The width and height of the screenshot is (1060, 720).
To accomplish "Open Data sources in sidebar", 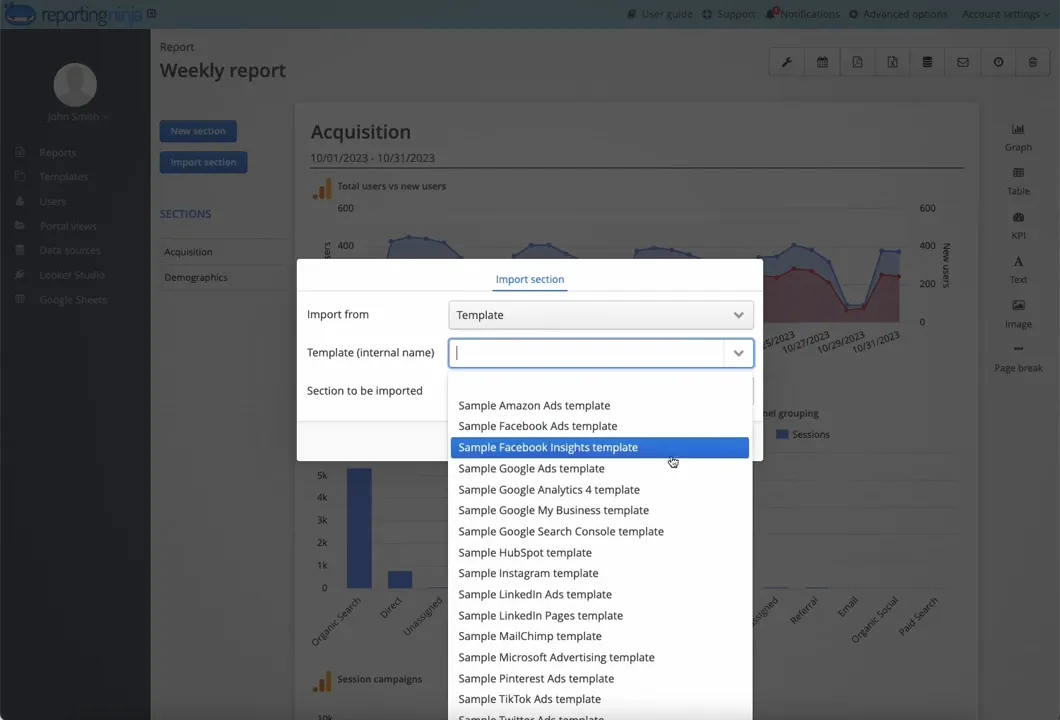I will pyautogui.click(x=70, y=251).
